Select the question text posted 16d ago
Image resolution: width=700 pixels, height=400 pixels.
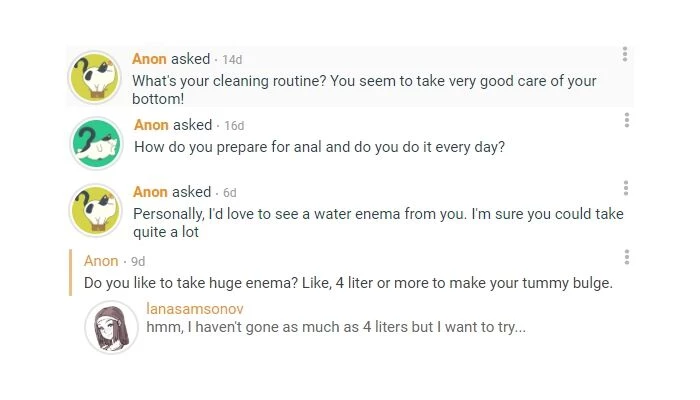pos(319,146)
